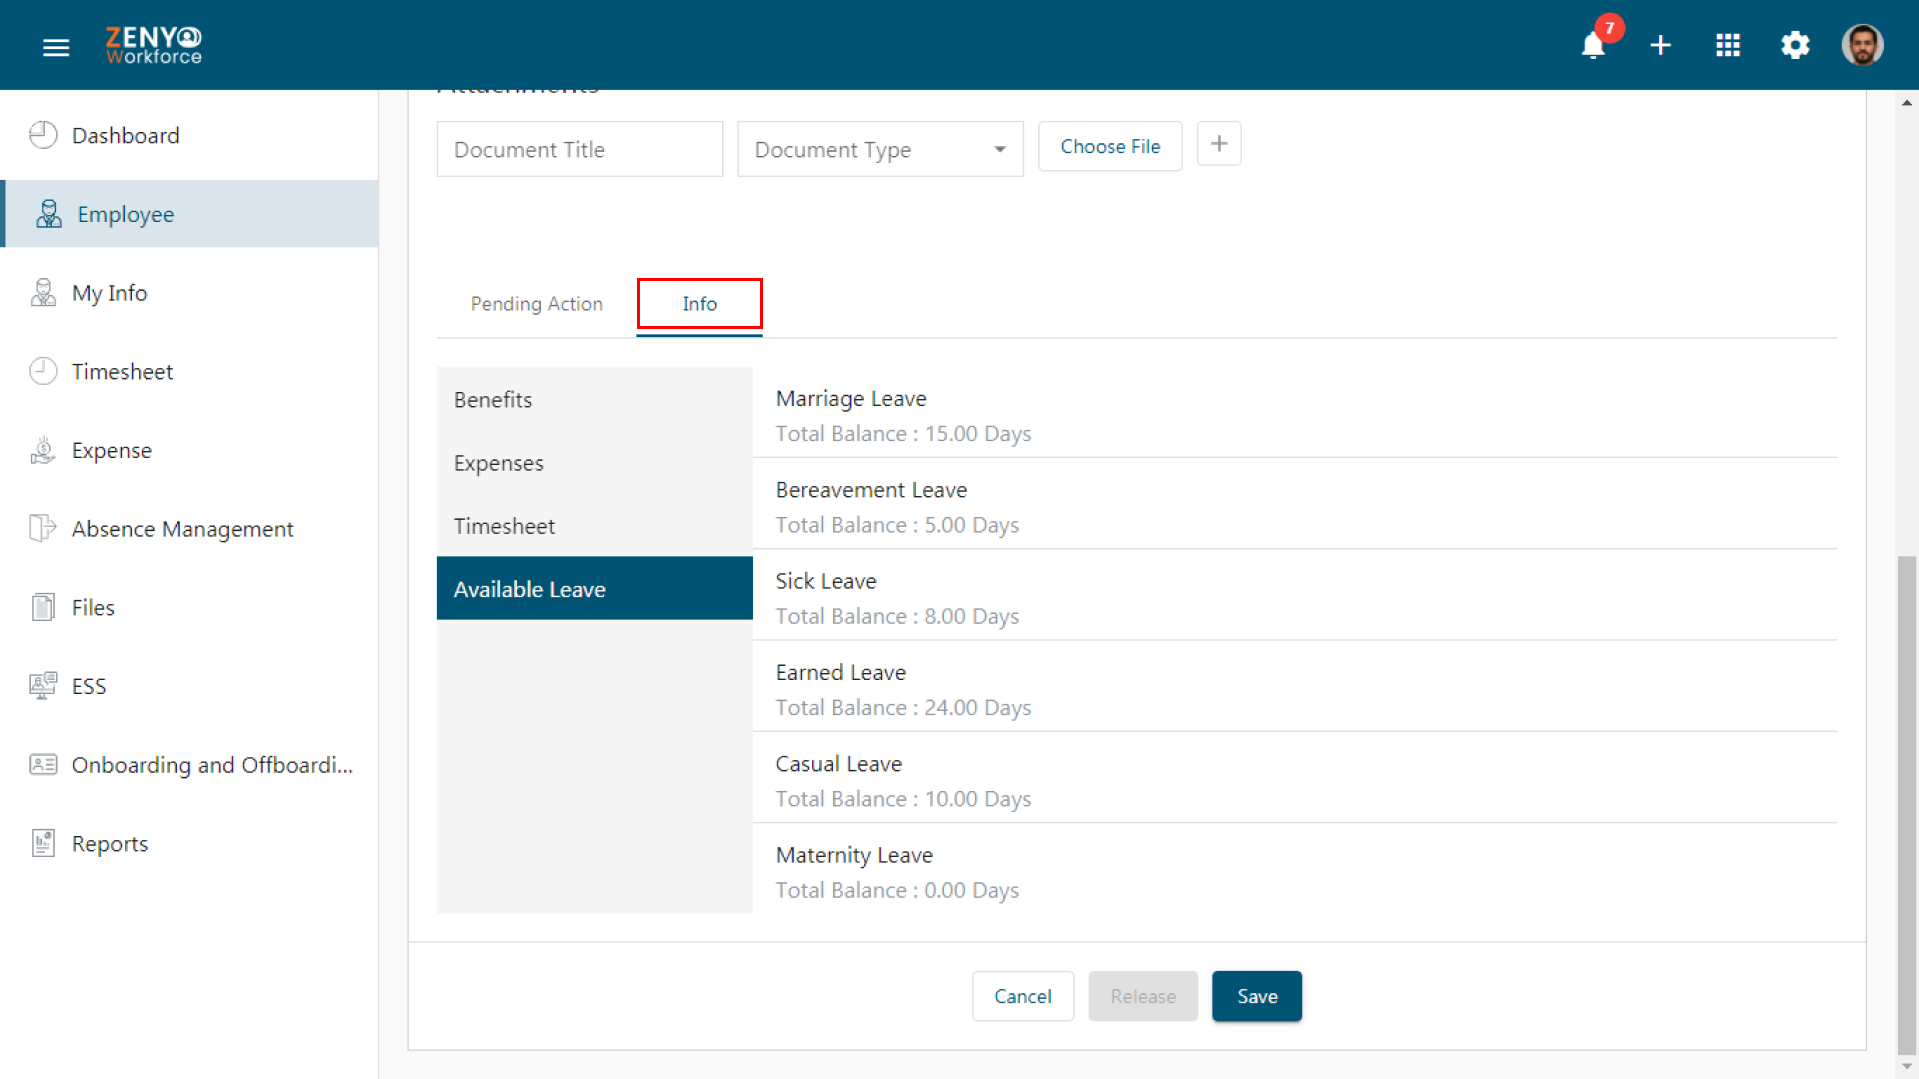Open user profile avatar
1919x1079 pixels.
[x=1862, y=45]
